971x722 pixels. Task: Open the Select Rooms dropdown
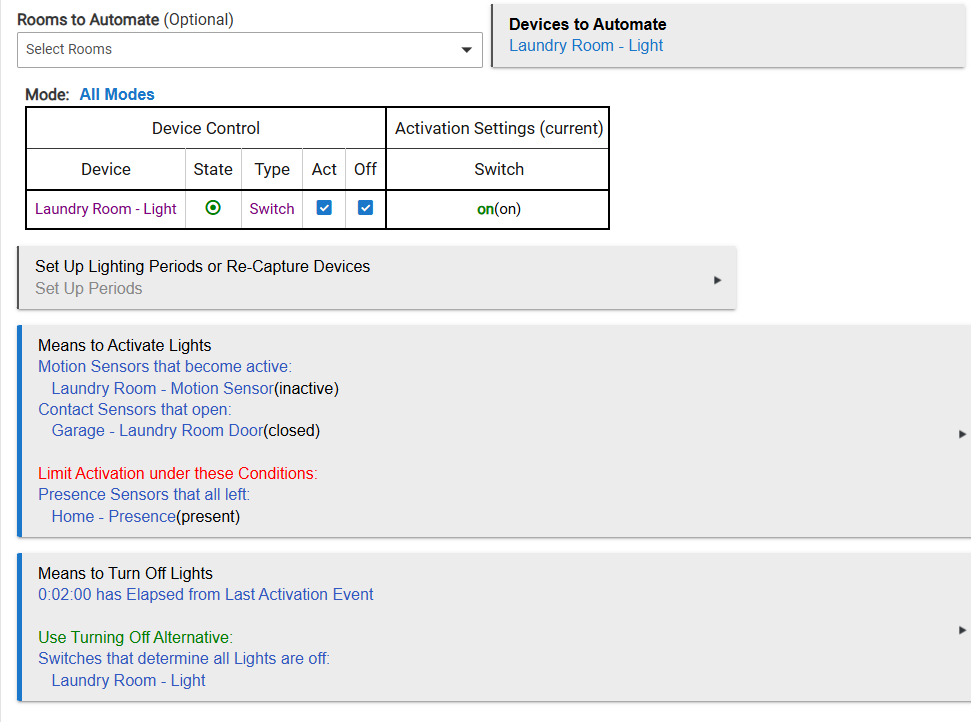click(250, 50)
